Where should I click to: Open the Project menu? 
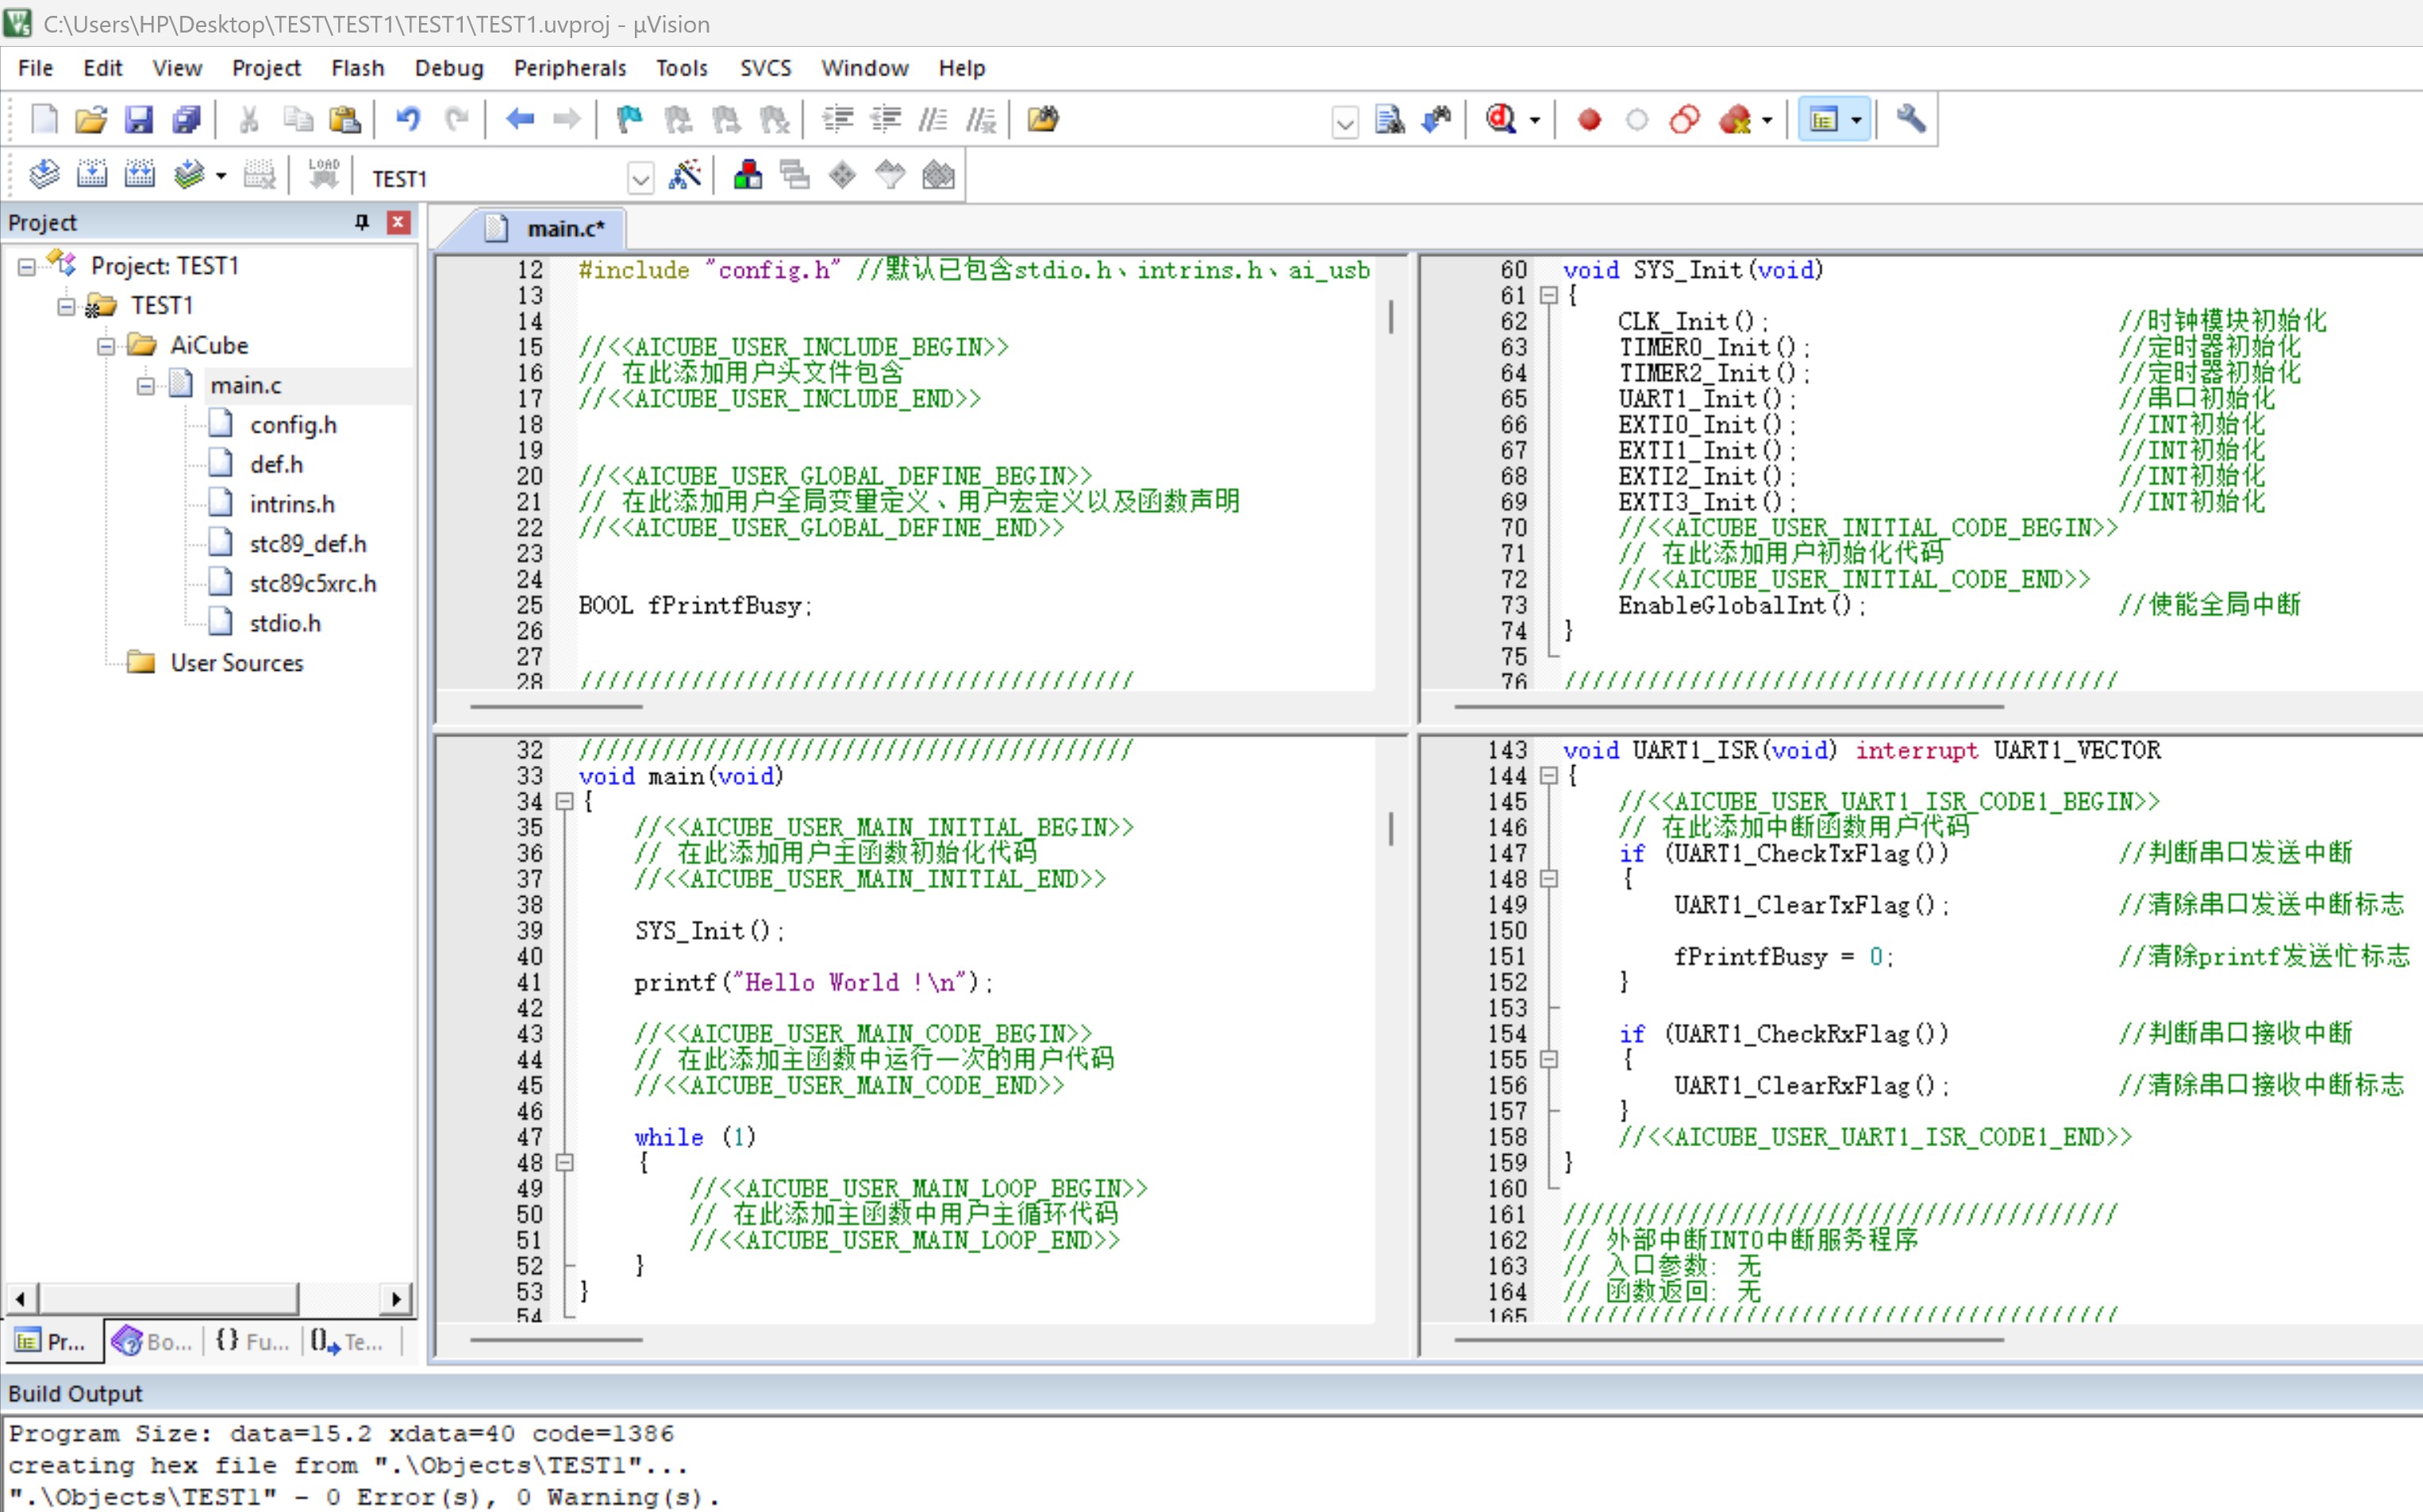(x=266, y=68)
